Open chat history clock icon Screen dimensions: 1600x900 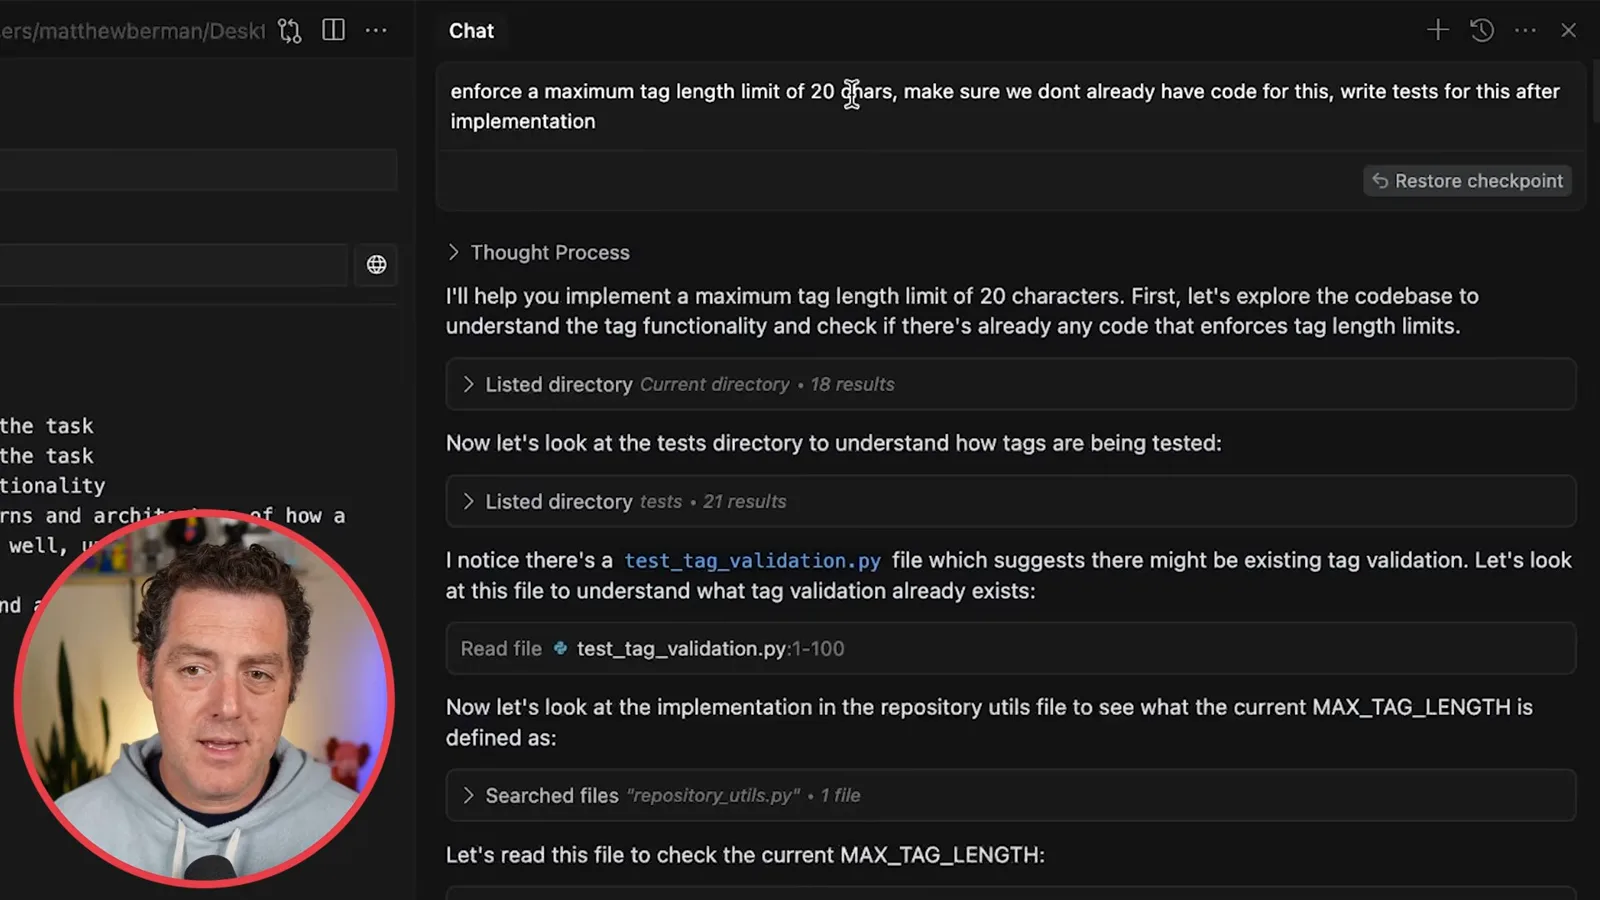[1482, 30]
